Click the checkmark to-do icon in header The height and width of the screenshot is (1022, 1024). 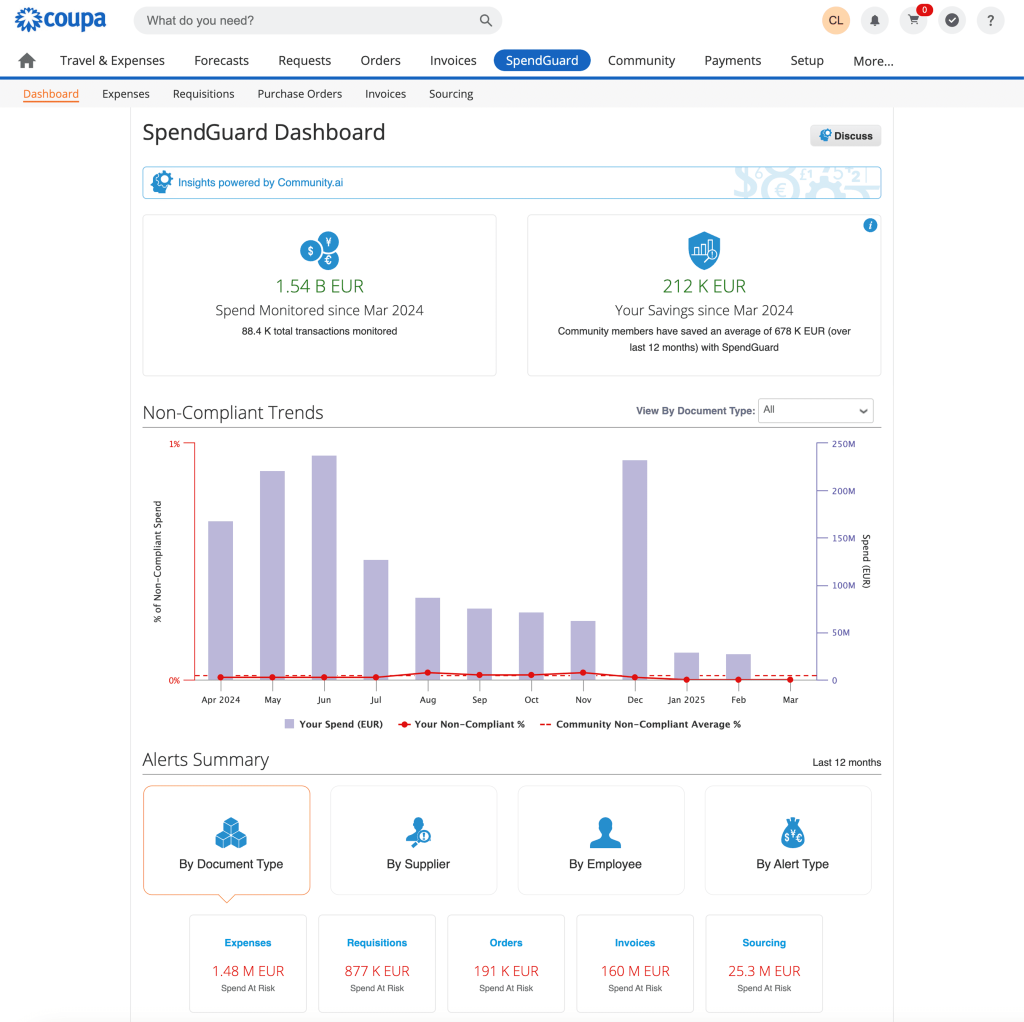coord(952,20)
